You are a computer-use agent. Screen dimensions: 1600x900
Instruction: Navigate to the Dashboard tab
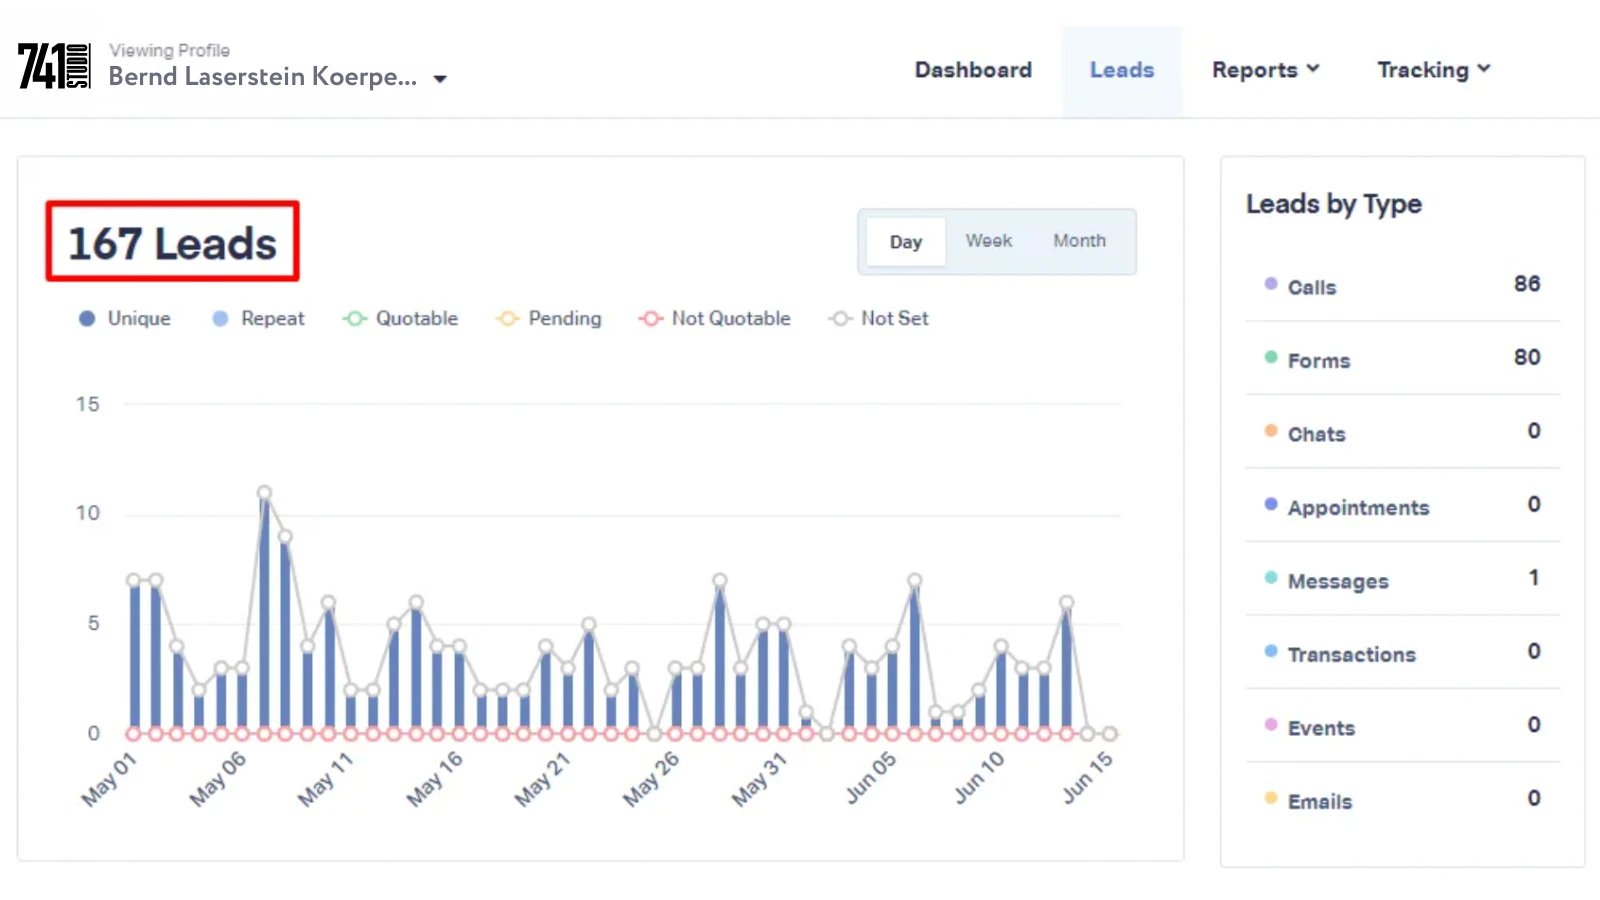[973, 70]
